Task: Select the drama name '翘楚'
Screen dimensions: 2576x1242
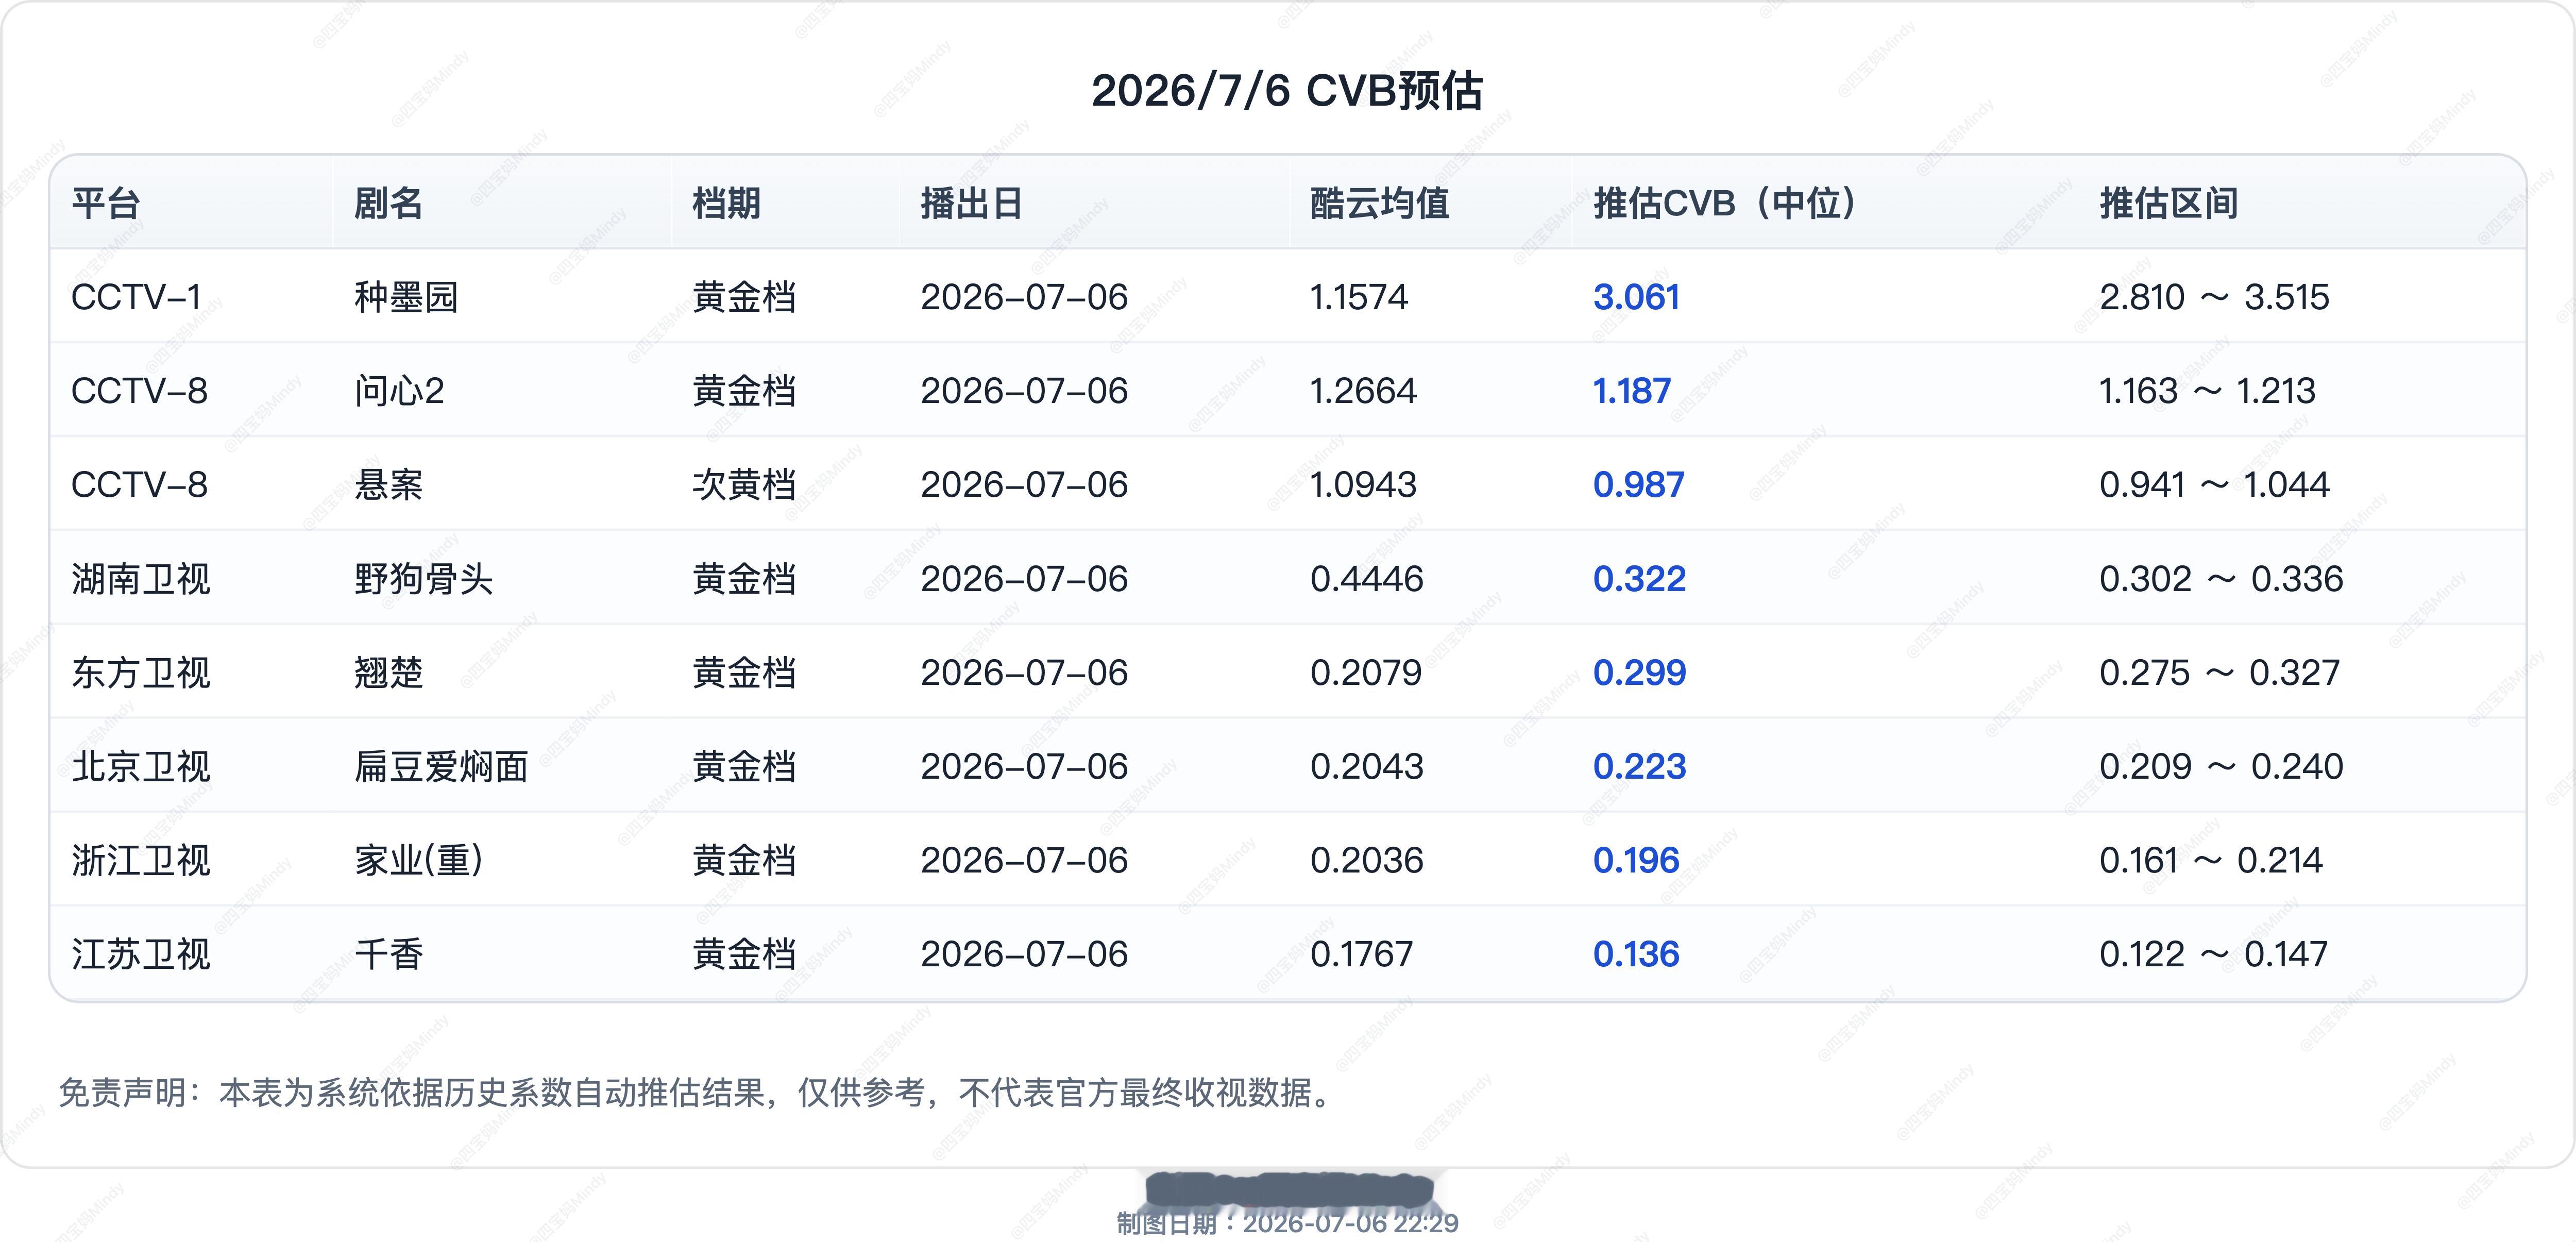Action: tap(388, 673)
